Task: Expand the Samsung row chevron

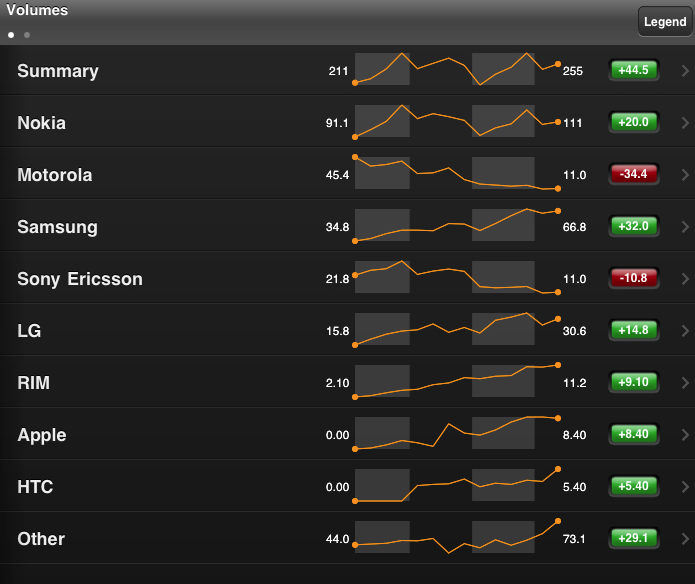Action: pyautogui.click(x=685, y=226)
